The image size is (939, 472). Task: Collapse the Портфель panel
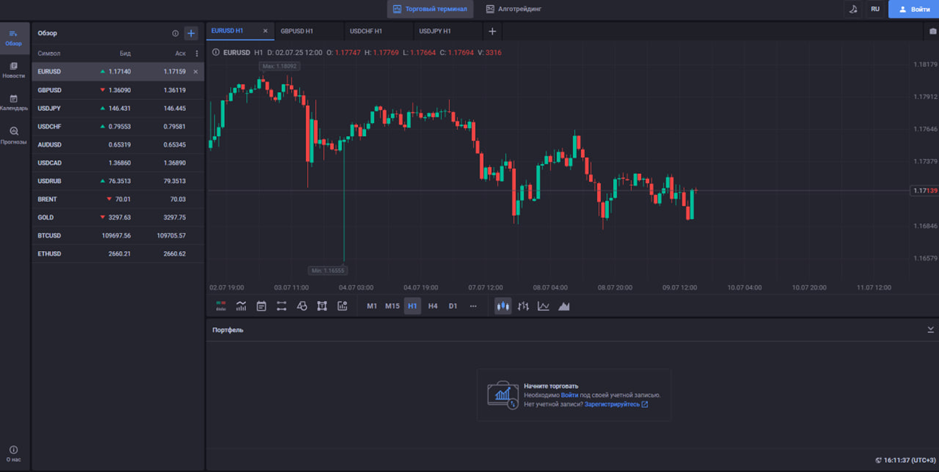click(x=931, y=330)
